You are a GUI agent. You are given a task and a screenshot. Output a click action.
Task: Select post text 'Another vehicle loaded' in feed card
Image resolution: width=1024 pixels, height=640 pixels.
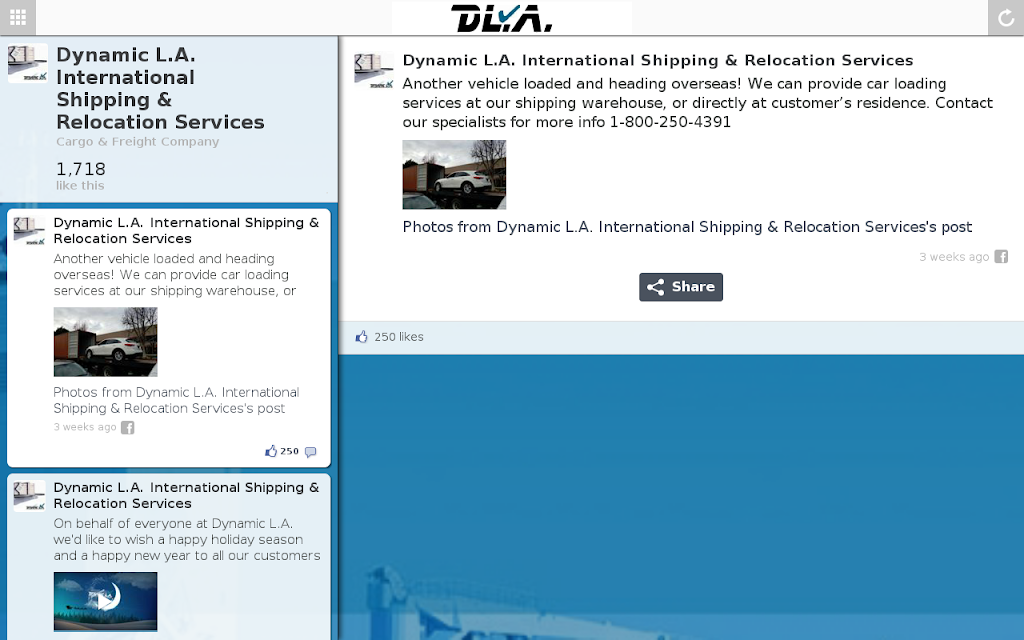(175, 275)
